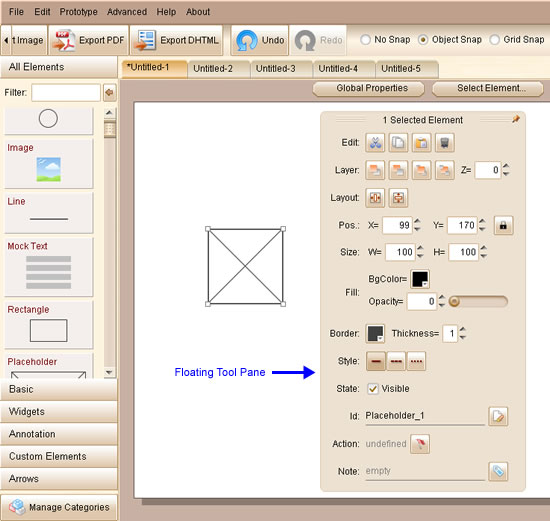The height and width of the screenshot is (521, 550).
Task: Pin the floating tool pane
Action: [516, 119]
